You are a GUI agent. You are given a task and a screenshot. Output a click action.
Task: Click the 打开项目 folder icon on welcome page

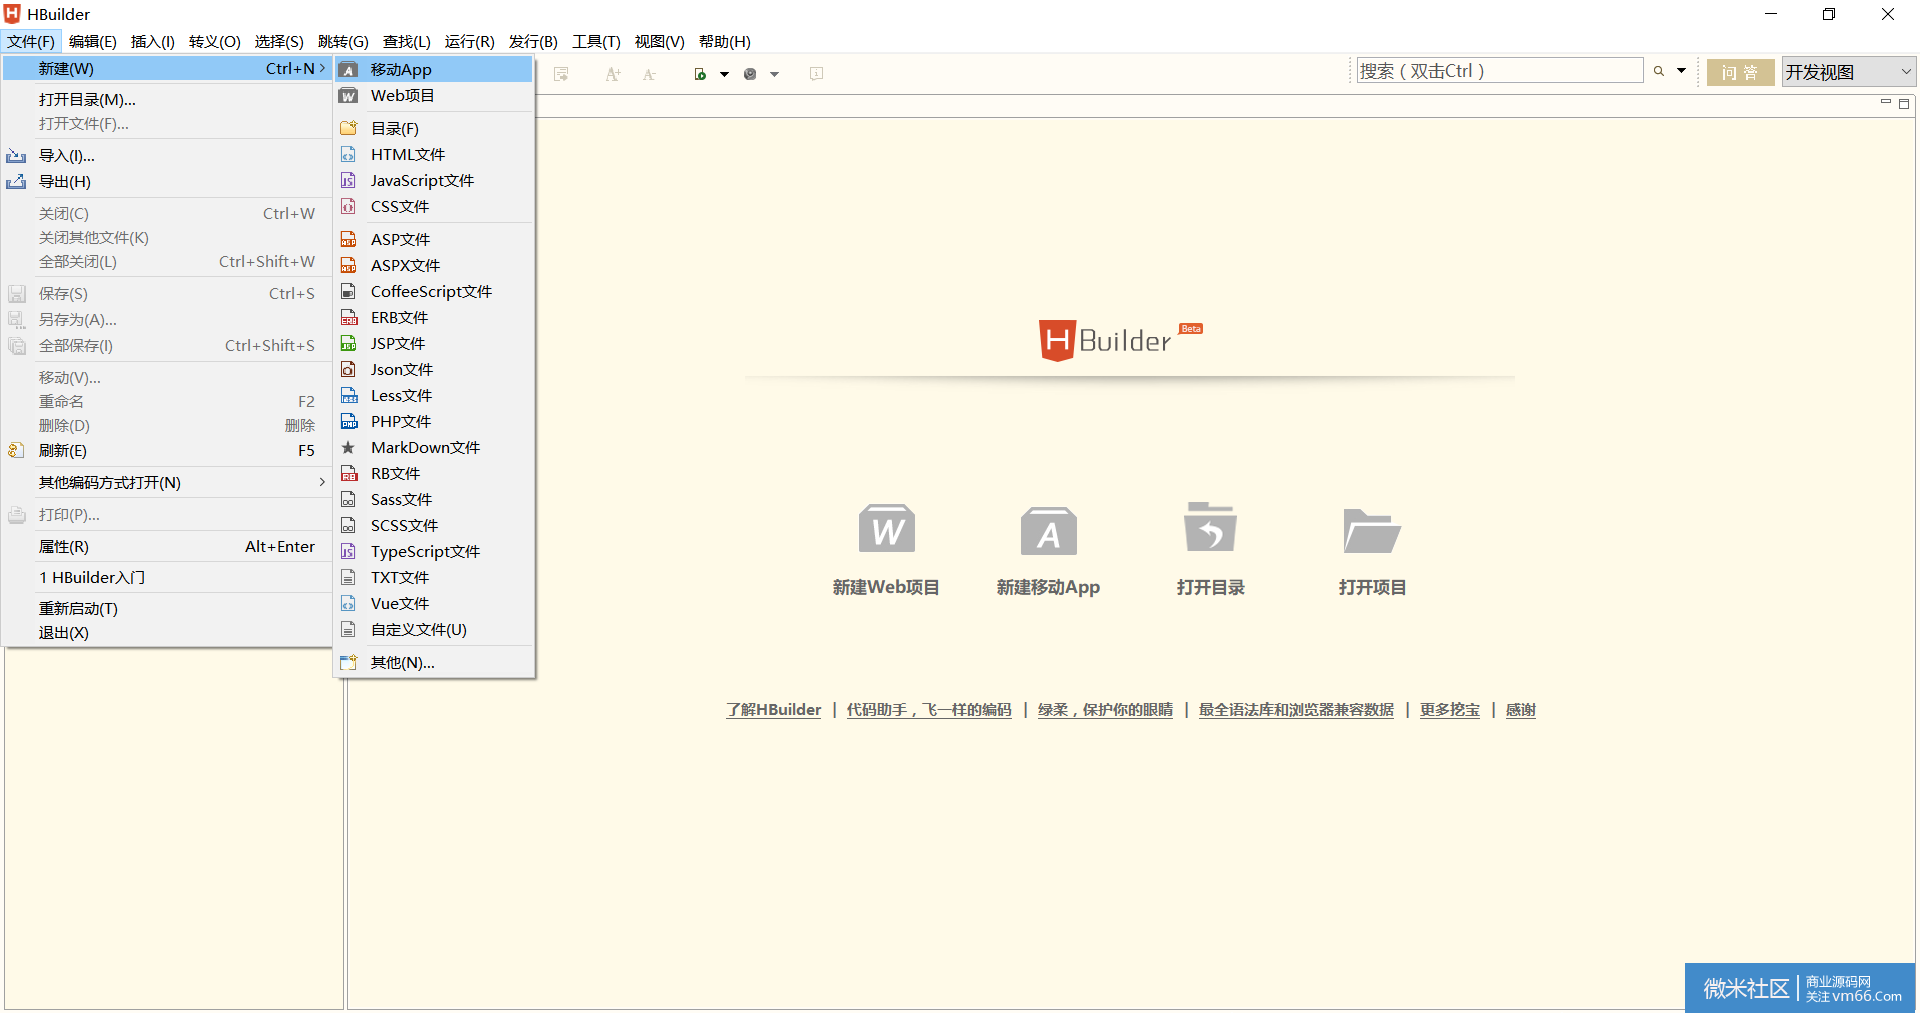1372,530
